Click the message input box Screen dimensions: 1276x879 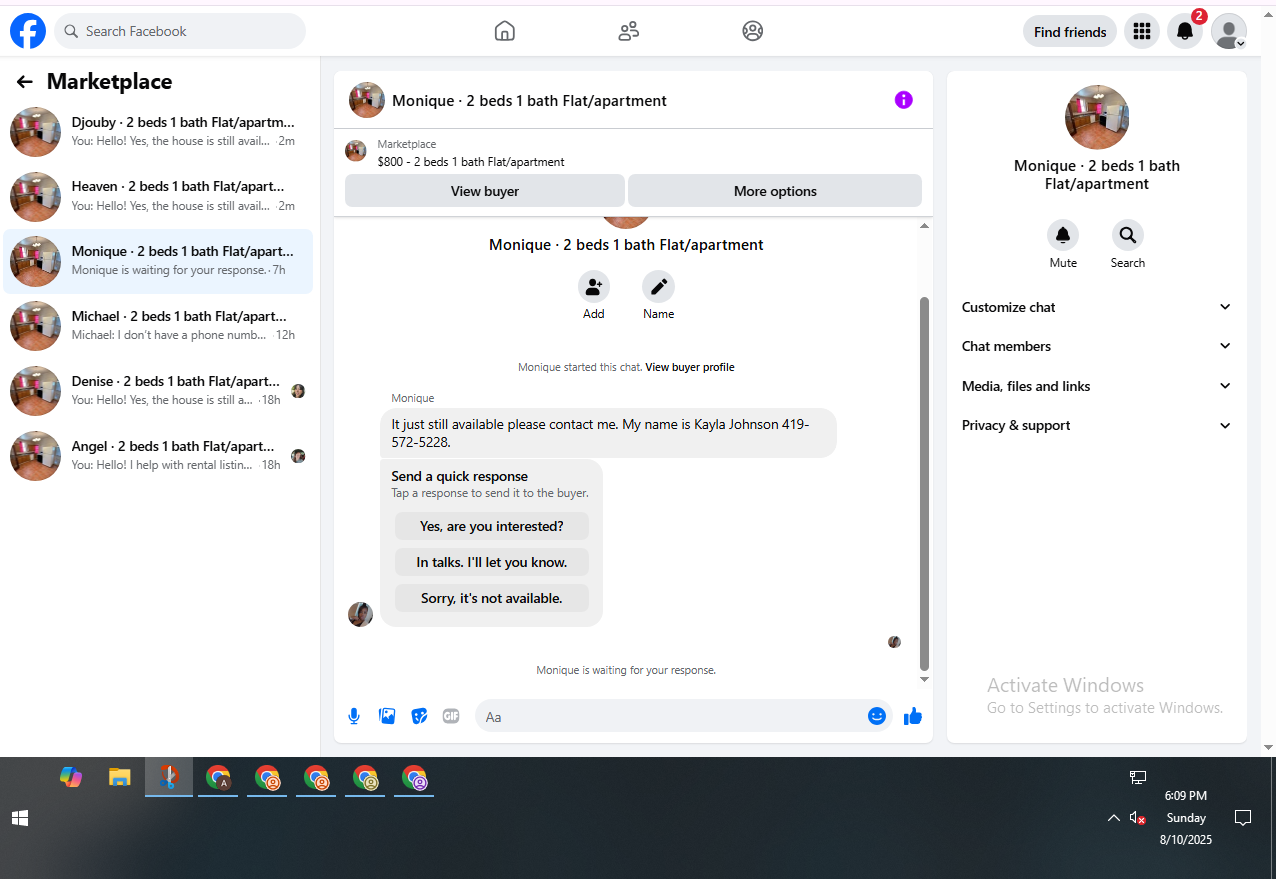[670, 716]
